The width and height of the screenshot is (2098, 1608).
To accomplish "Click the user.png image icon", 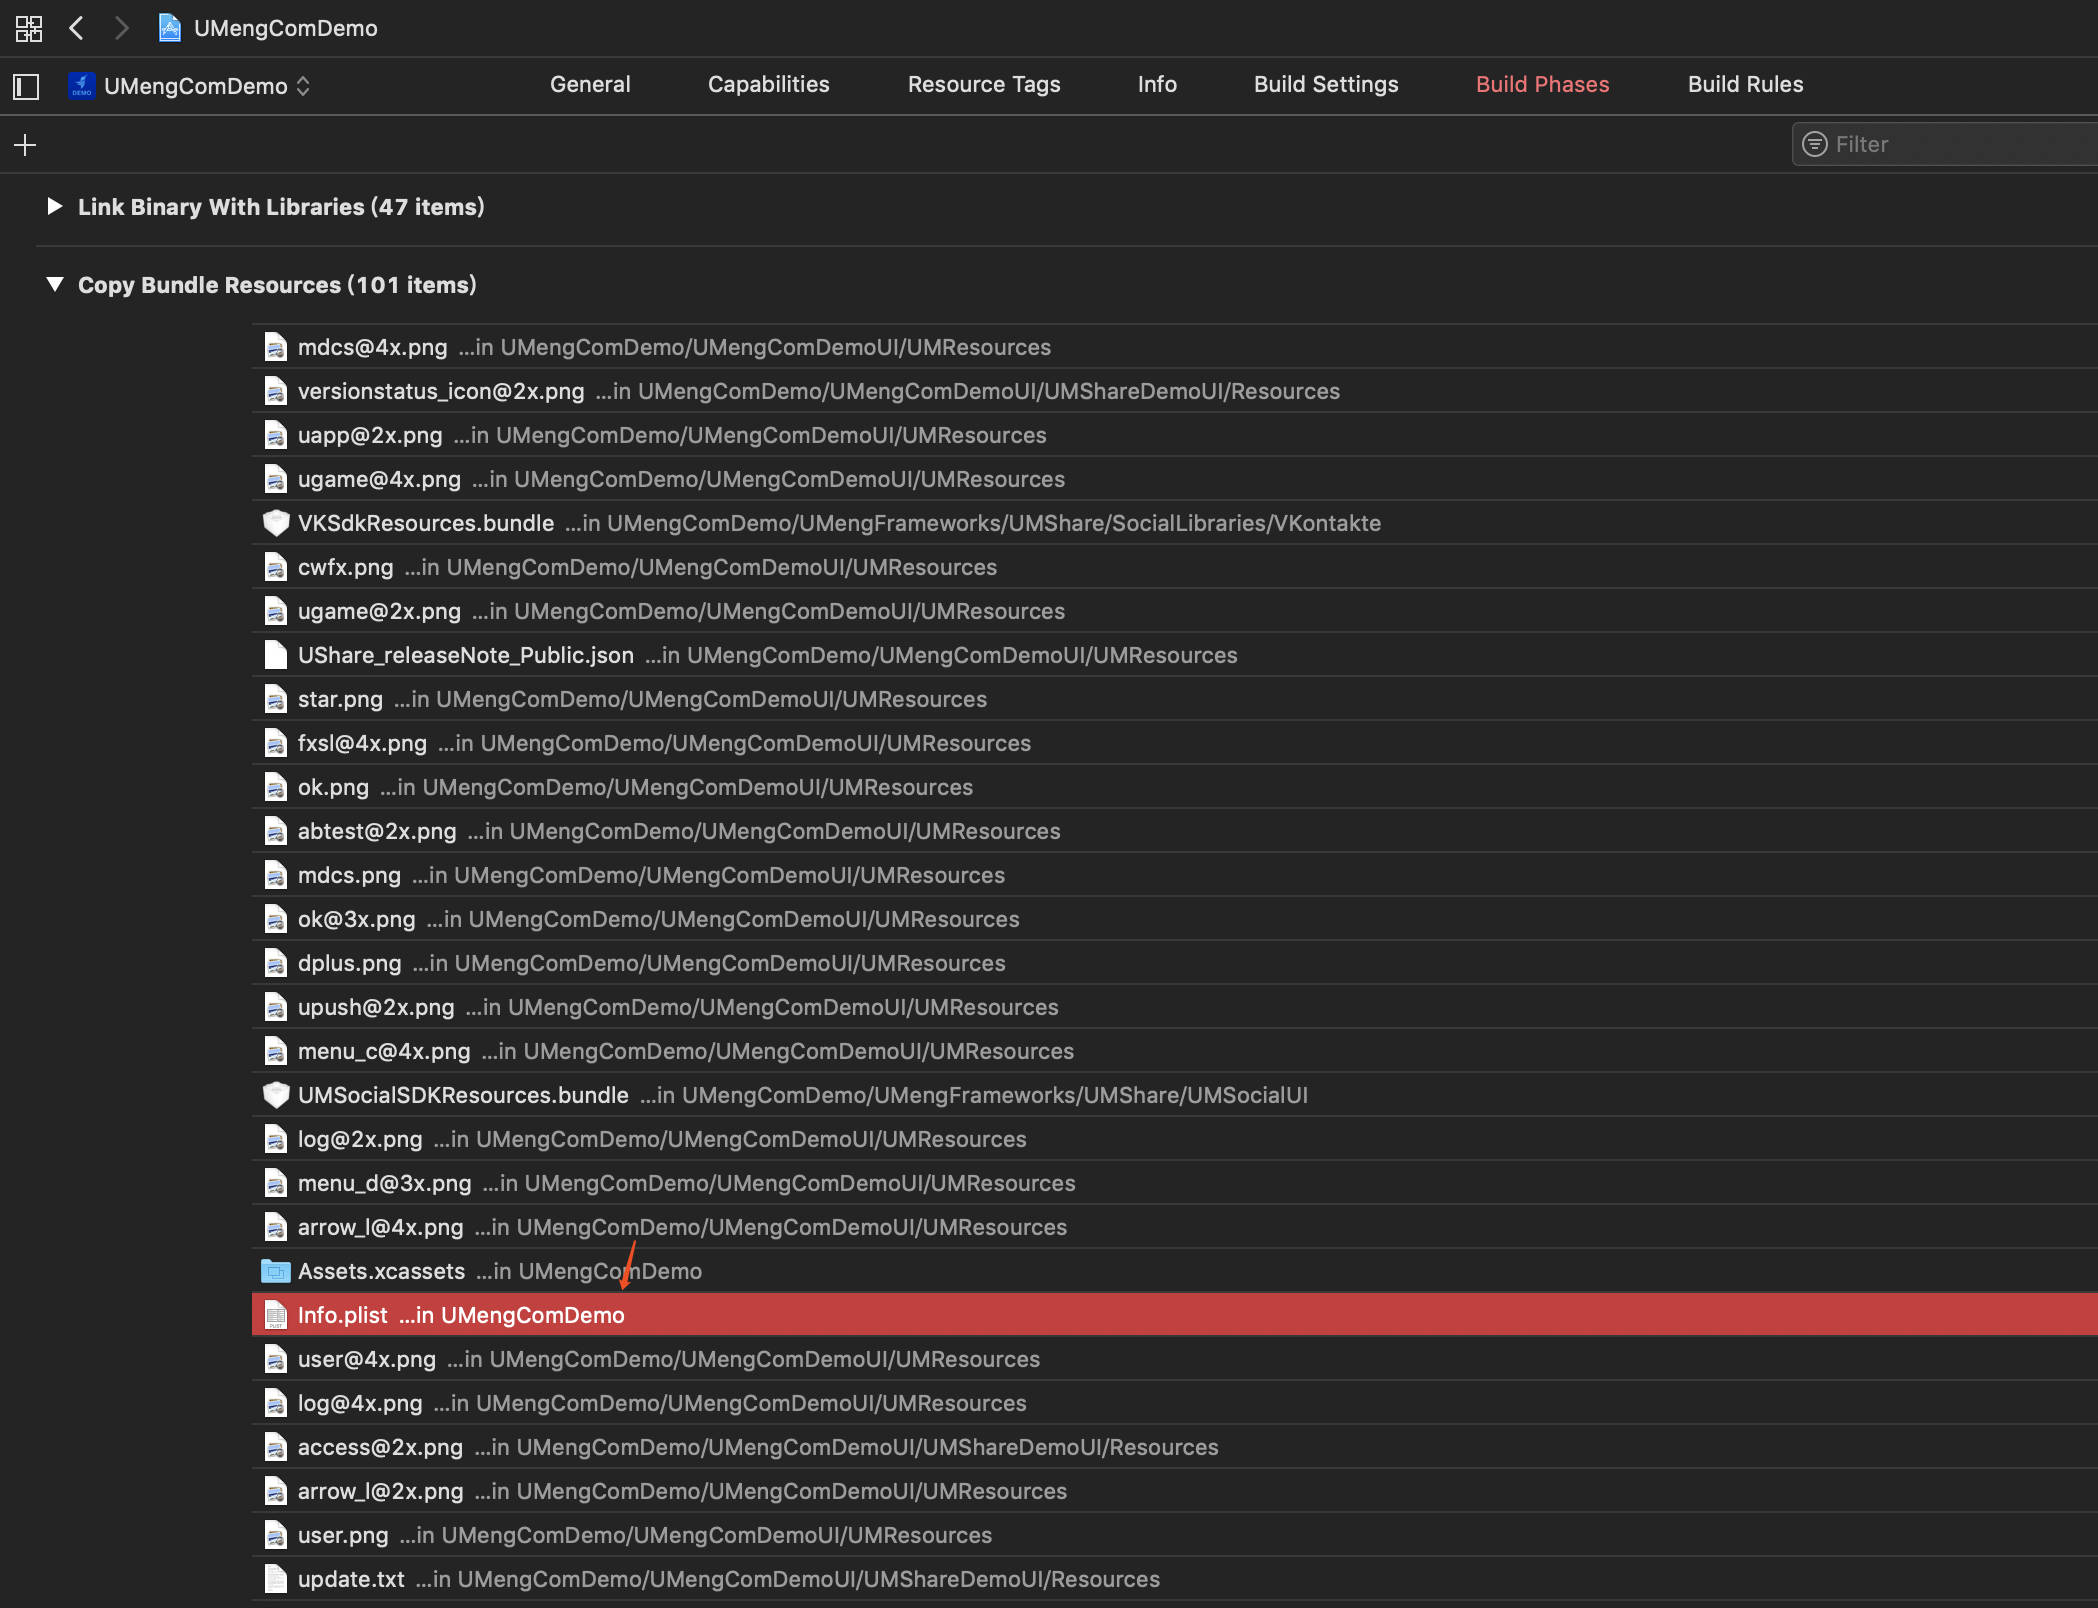I will pos(276,1535).
